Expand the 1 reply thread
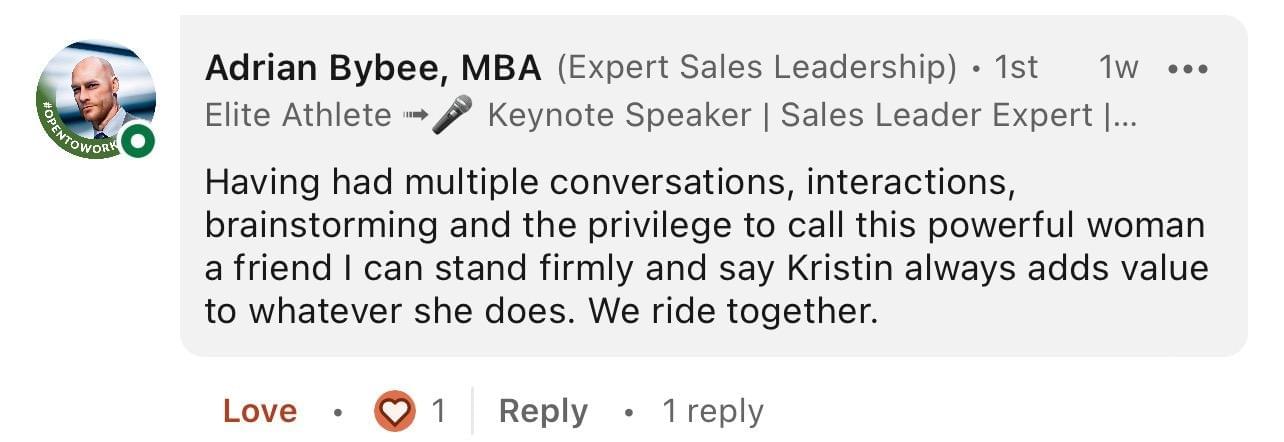Viewport: 1284px width, 442px height. (712, 411)
